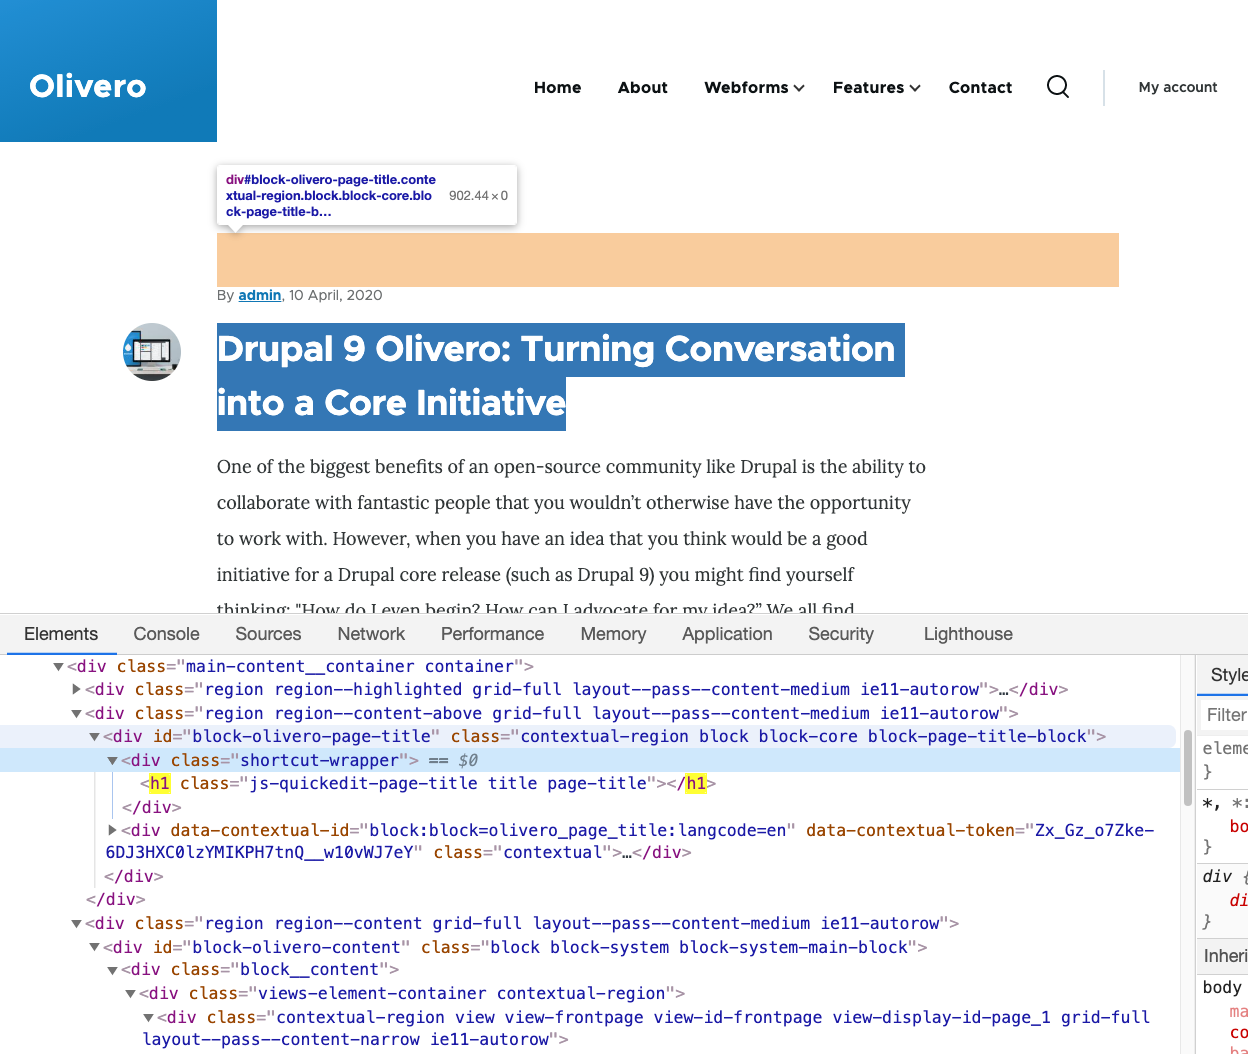1248x1054 pixels.
Task: Click the Olivero site logo
Action: tap(87, 87)
